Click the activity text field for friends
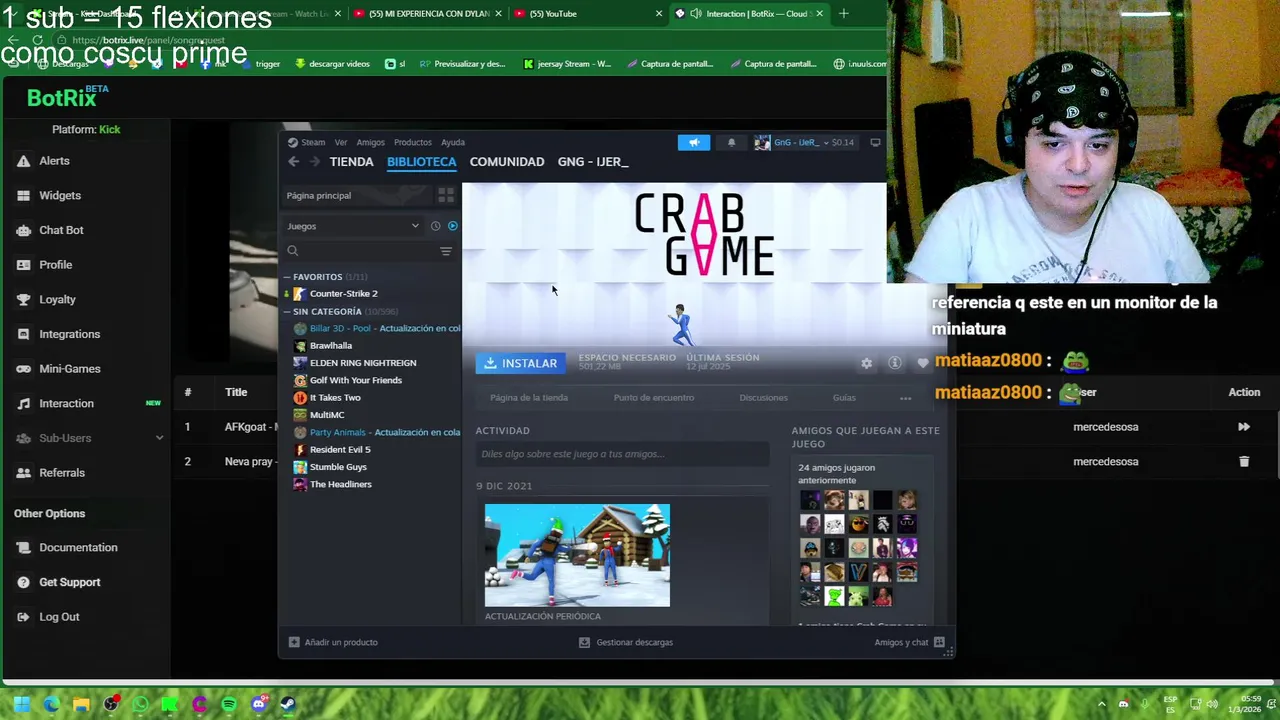This screenshot has width=1280, height=720. [x=622, y=454]
